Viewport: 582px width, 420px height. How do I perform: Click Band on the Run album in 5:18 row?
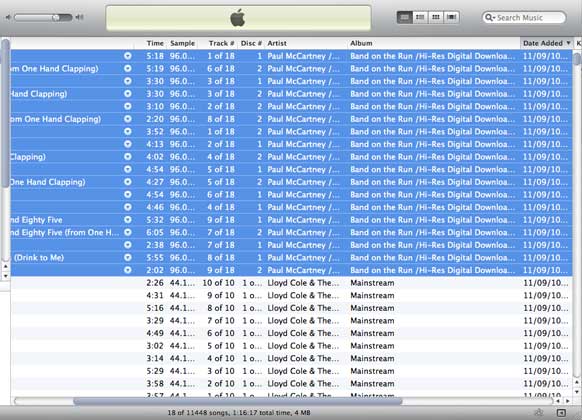(432, 56)
